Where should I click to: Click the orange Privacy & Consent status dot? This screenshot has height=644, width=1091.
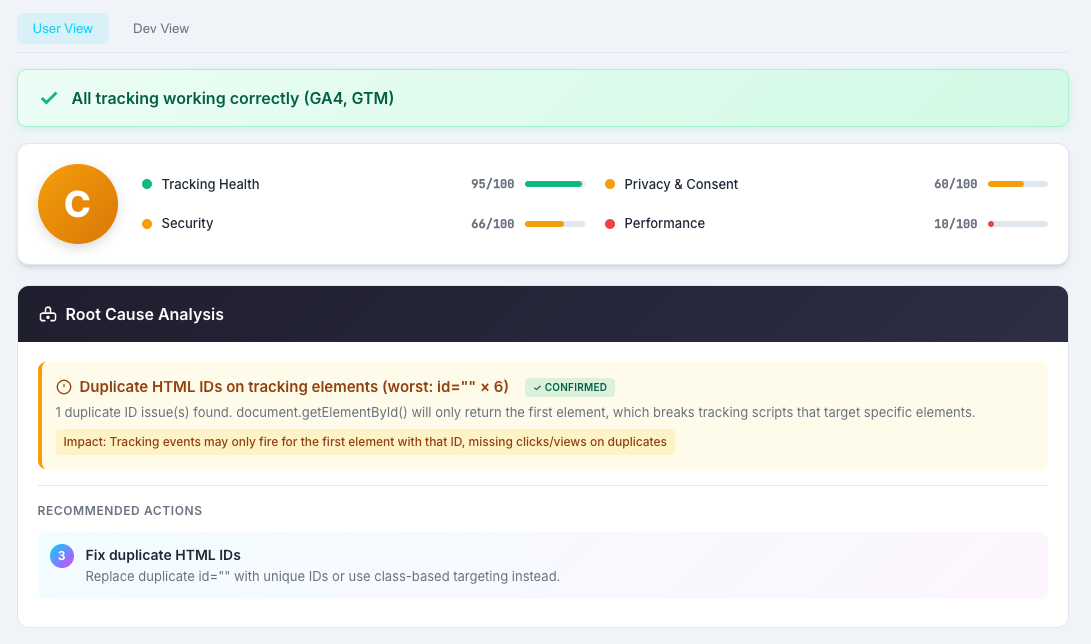(610, 184)
